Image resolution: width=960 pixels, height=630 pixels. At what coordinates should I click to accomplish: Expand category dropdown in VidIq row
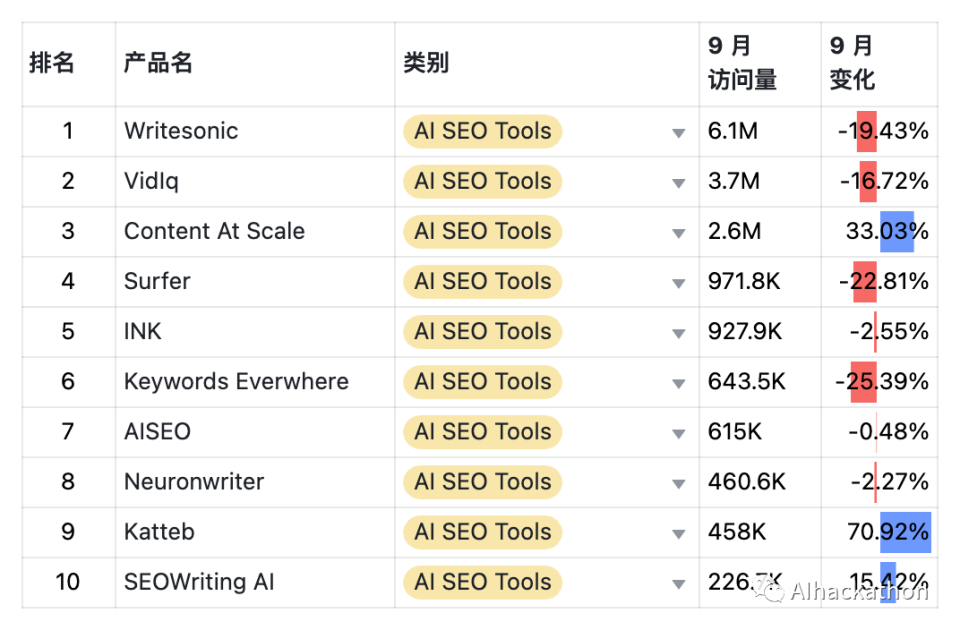click(679, 183)
